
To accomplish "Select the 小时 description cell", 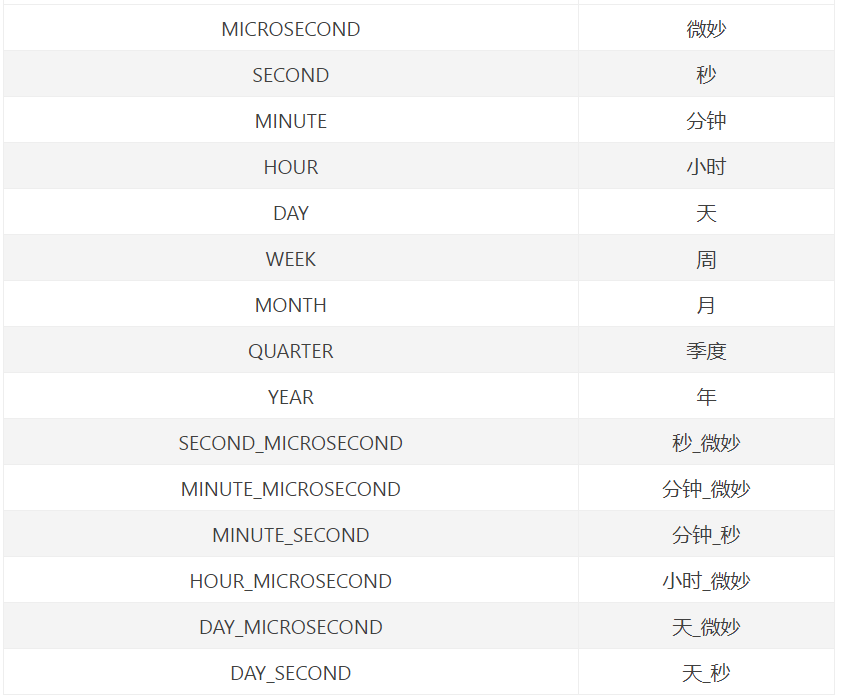I will point(706,167).
